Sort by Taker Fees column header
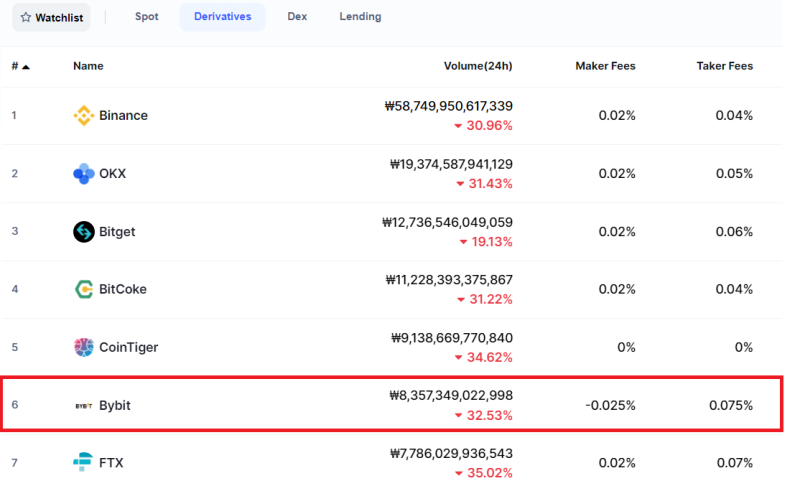Screen dimensions: 800x491 (725, 66)
